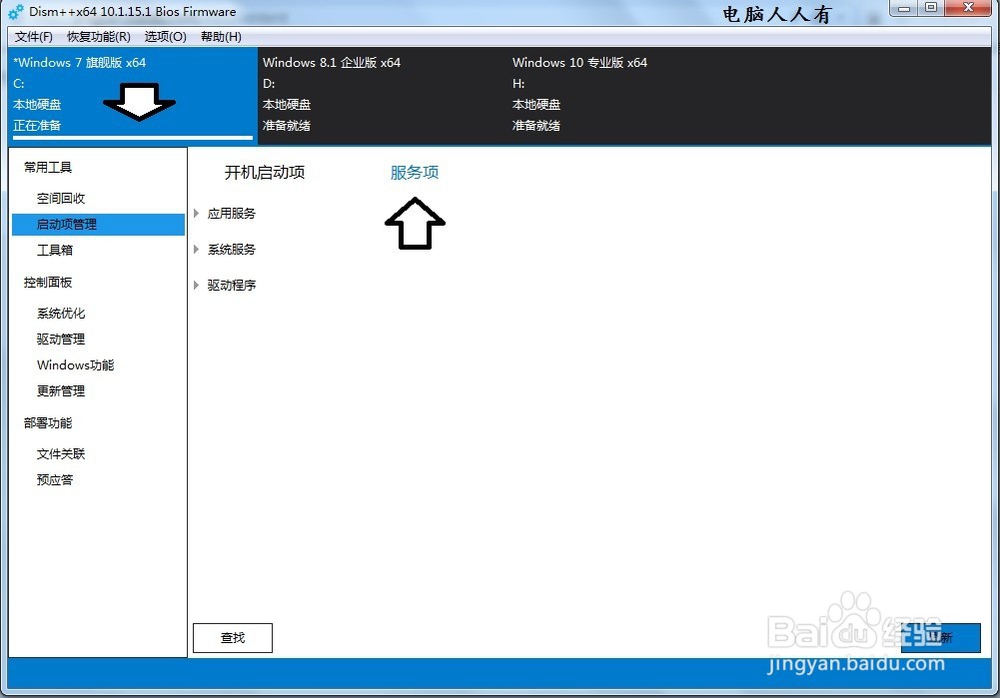The width and height of the screenshot is (1000, 698).
Task: Close the Dism++ window
Action: point(968,8)
